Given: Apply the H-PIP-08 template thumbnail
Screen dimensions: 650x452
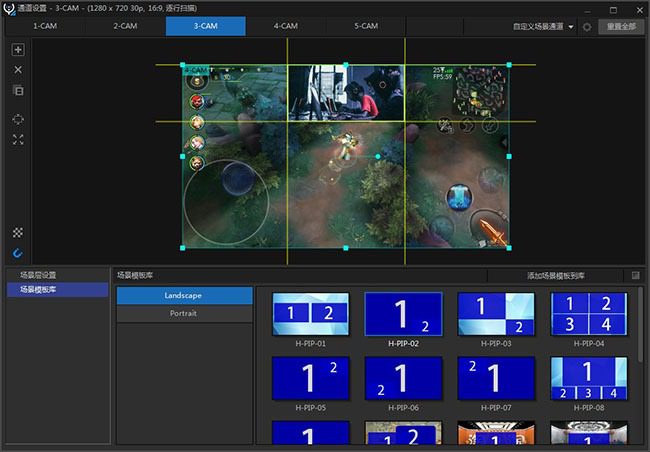Looking at the screenshot, I should click(x=589, y=378).
